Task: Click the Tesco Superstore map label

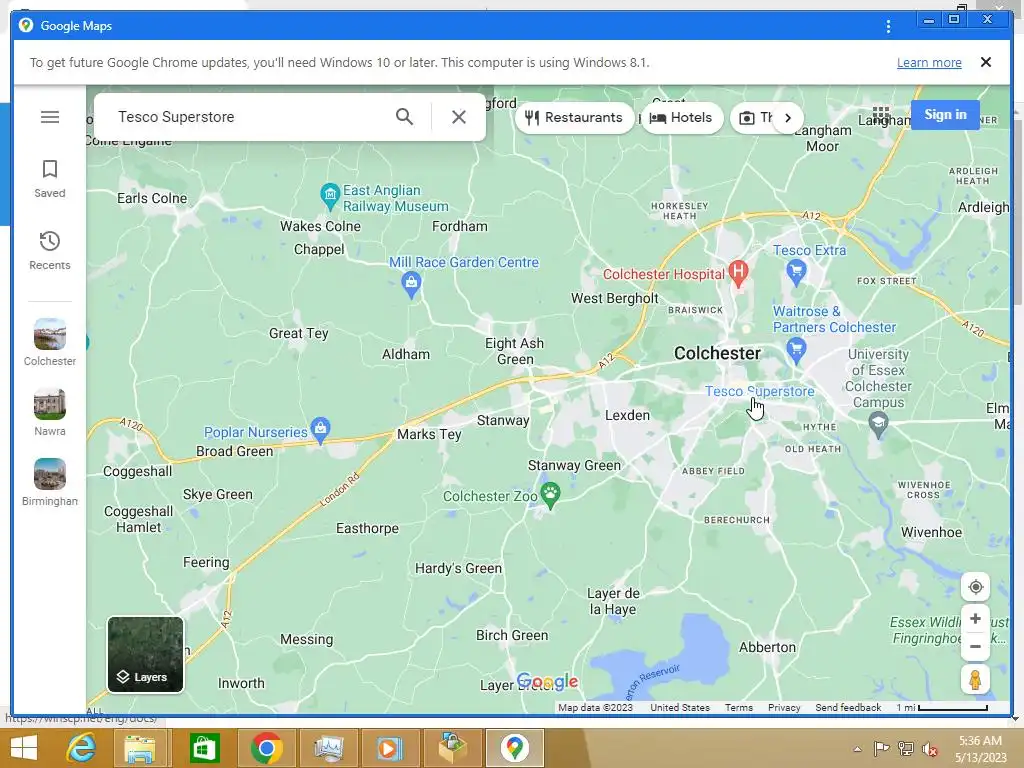Action: click(x=760, y=391)
